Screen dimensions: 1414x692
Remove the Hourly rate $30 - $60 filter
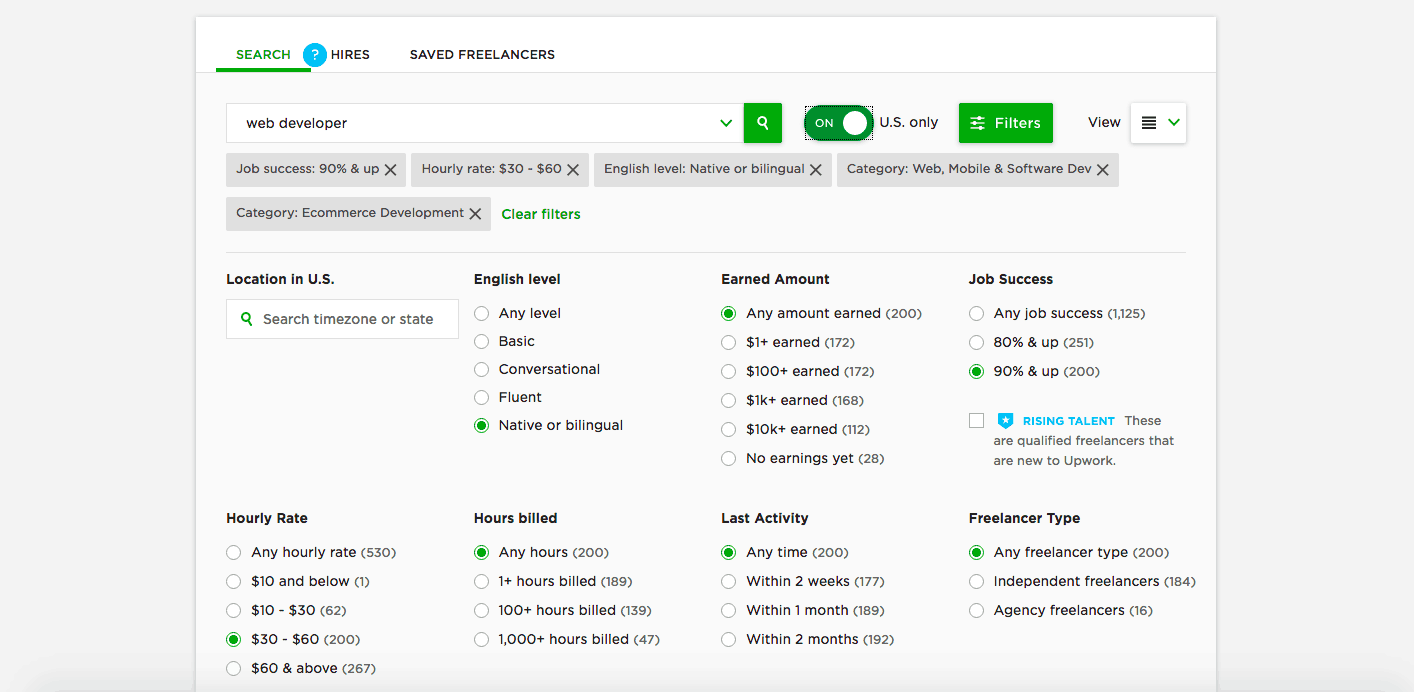pyautogui.click(x=573, y=170)
